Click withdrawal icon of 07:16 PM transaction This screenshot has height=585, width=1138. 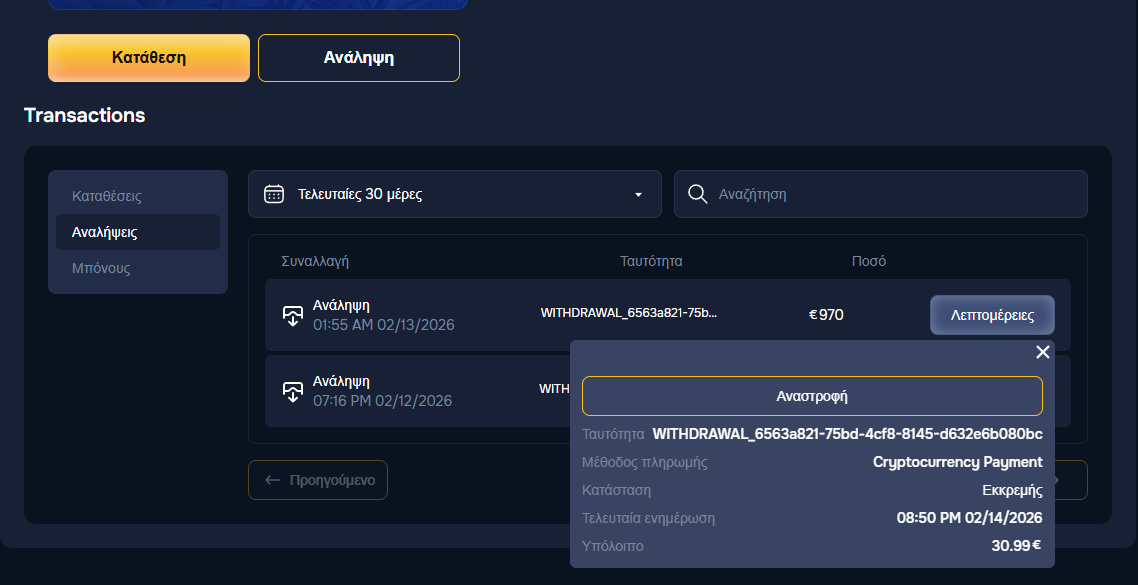[292, 391]
